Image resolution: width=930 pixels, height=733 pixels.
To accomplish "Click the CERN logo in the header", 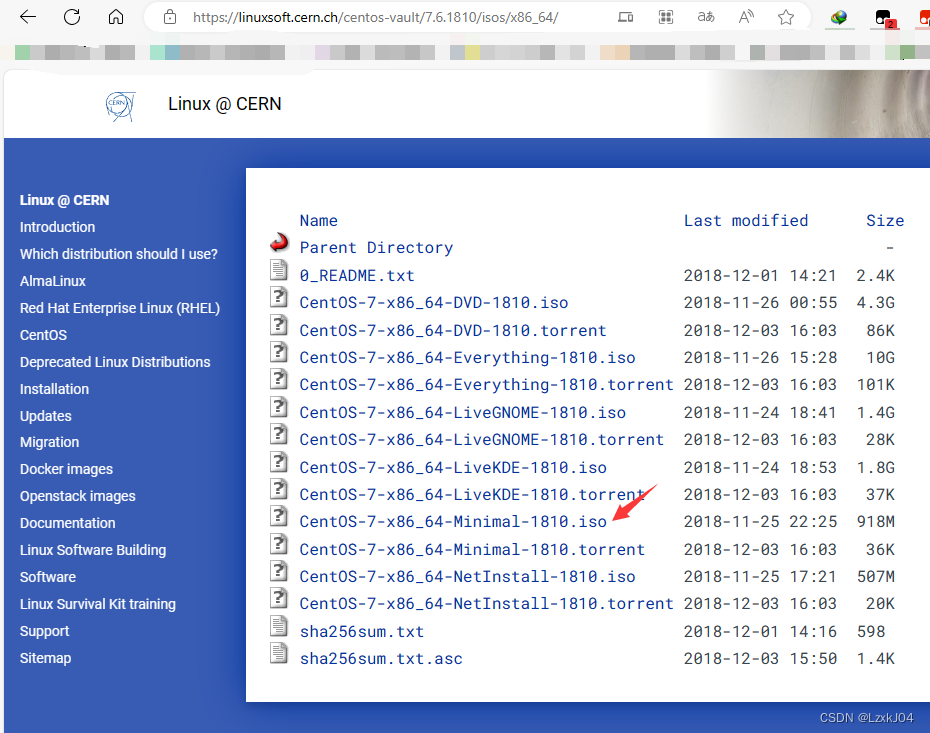I will 120,106.
